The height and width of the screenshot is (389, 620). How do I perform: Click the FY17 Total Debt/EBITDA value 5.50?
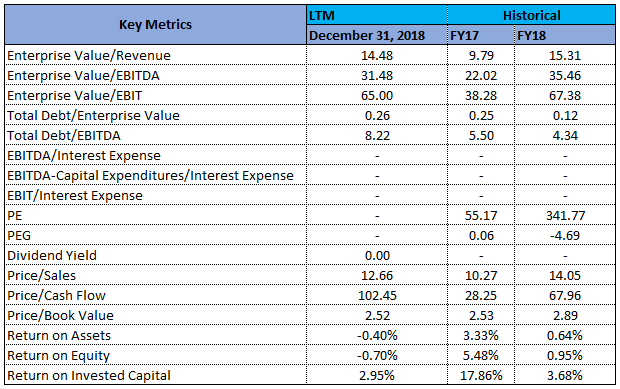[x=481, y=136]
